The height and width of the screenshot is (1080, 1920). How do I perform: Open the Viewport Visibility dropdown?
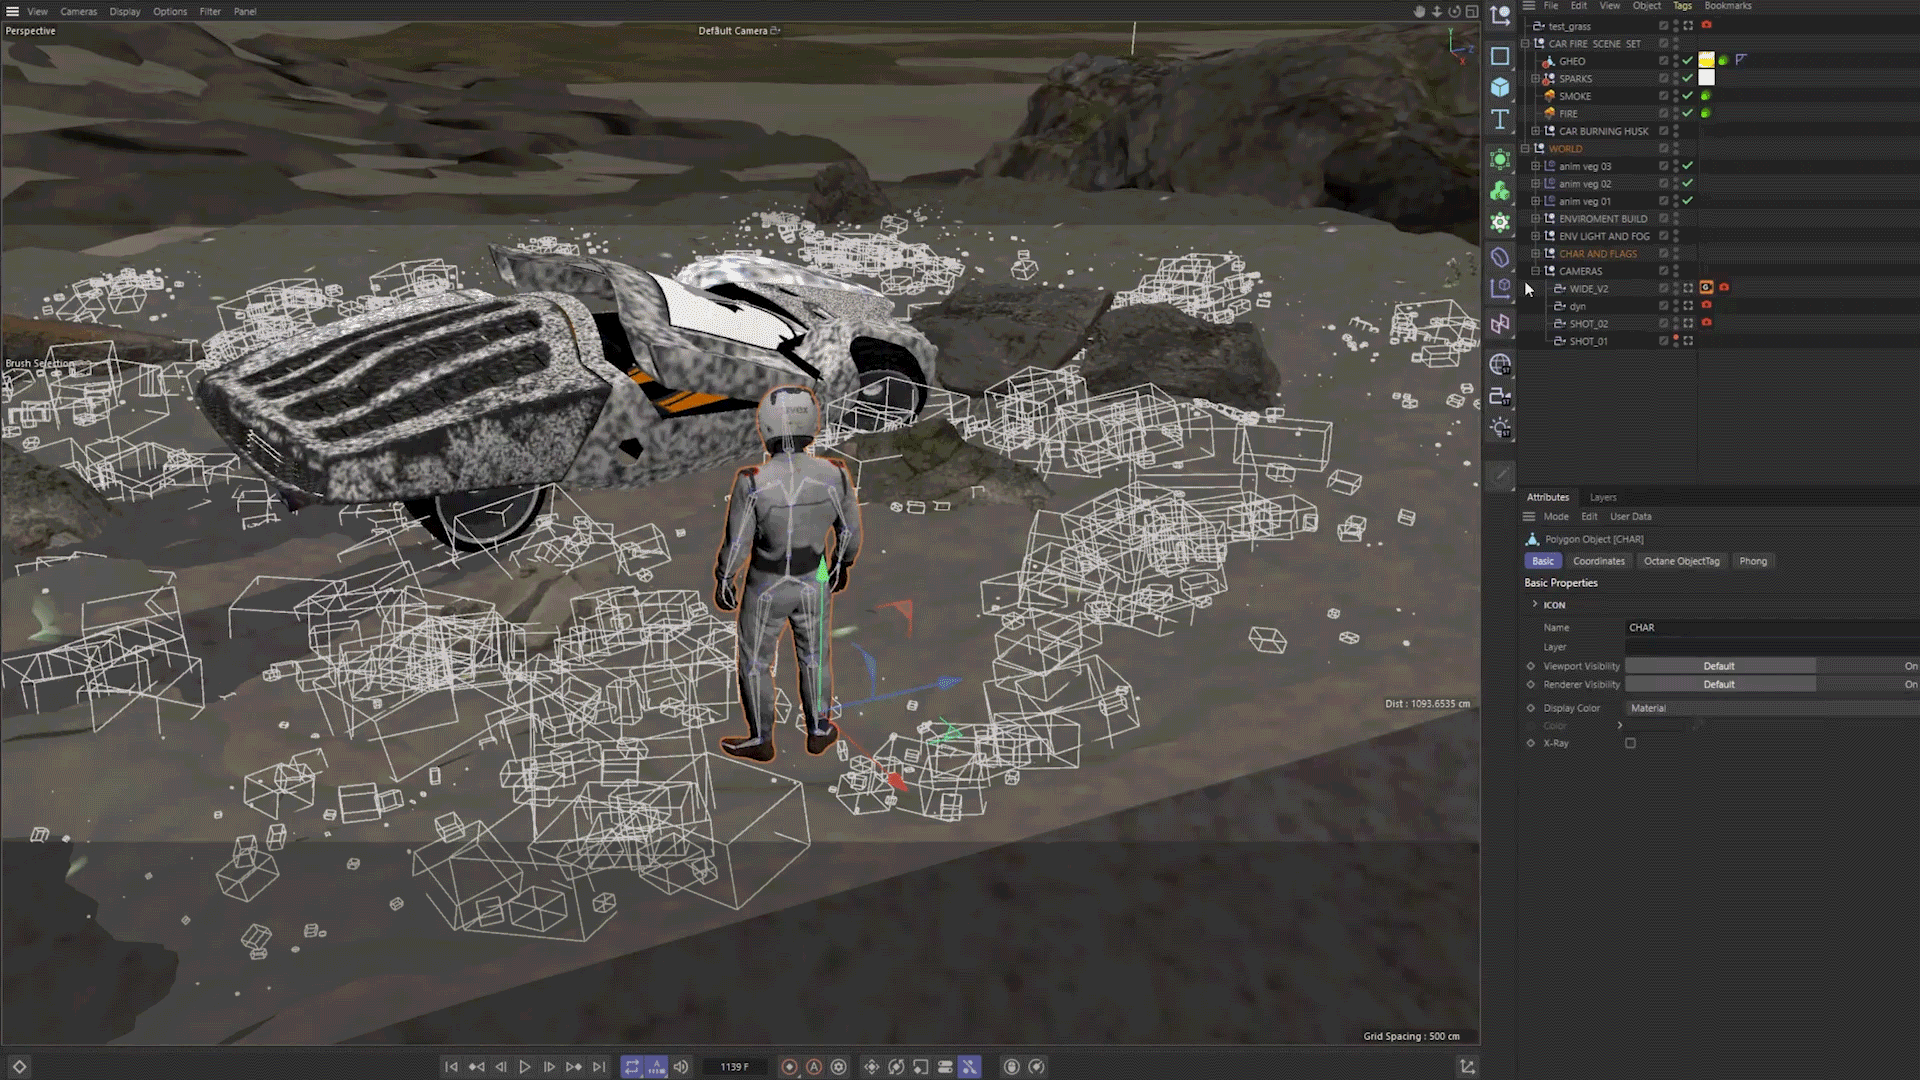(x=1719, y=666)
